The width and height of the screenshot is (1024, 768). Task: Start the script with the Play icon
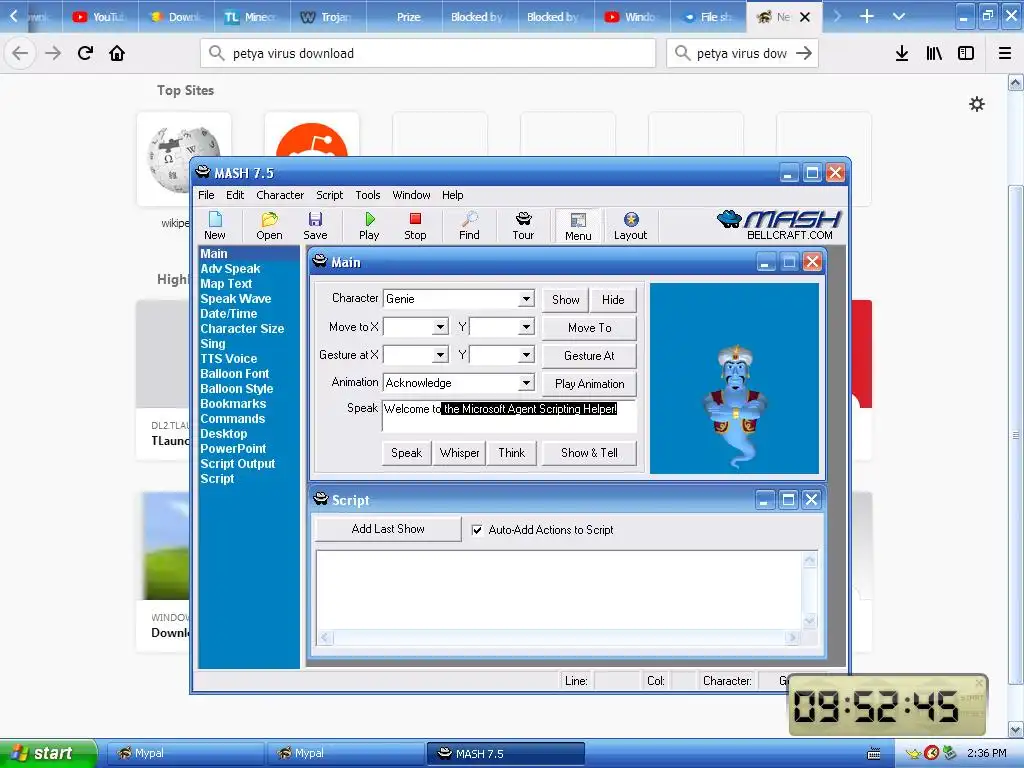pyautogui.click(x=369, y=226)
